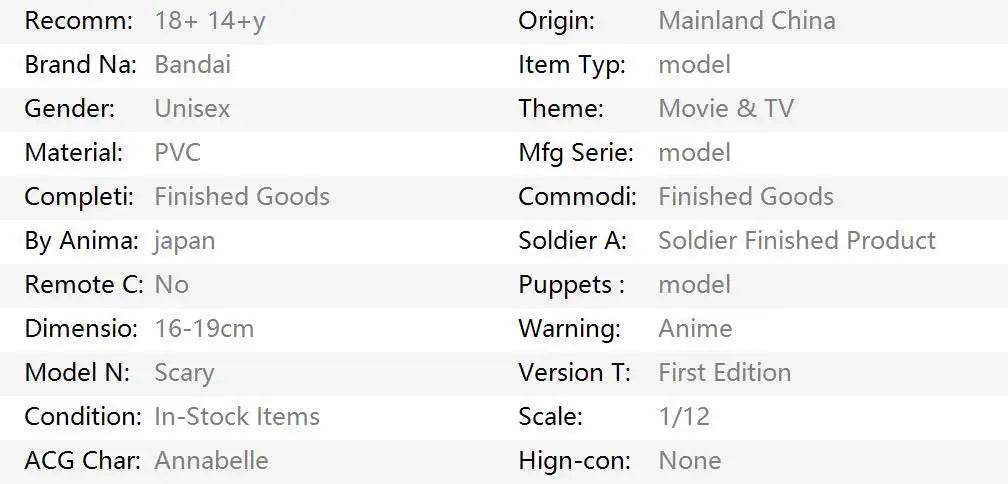Click the Hign-con: label
The width and height of the screenshot is (1008, 484).
click(574, 461)
